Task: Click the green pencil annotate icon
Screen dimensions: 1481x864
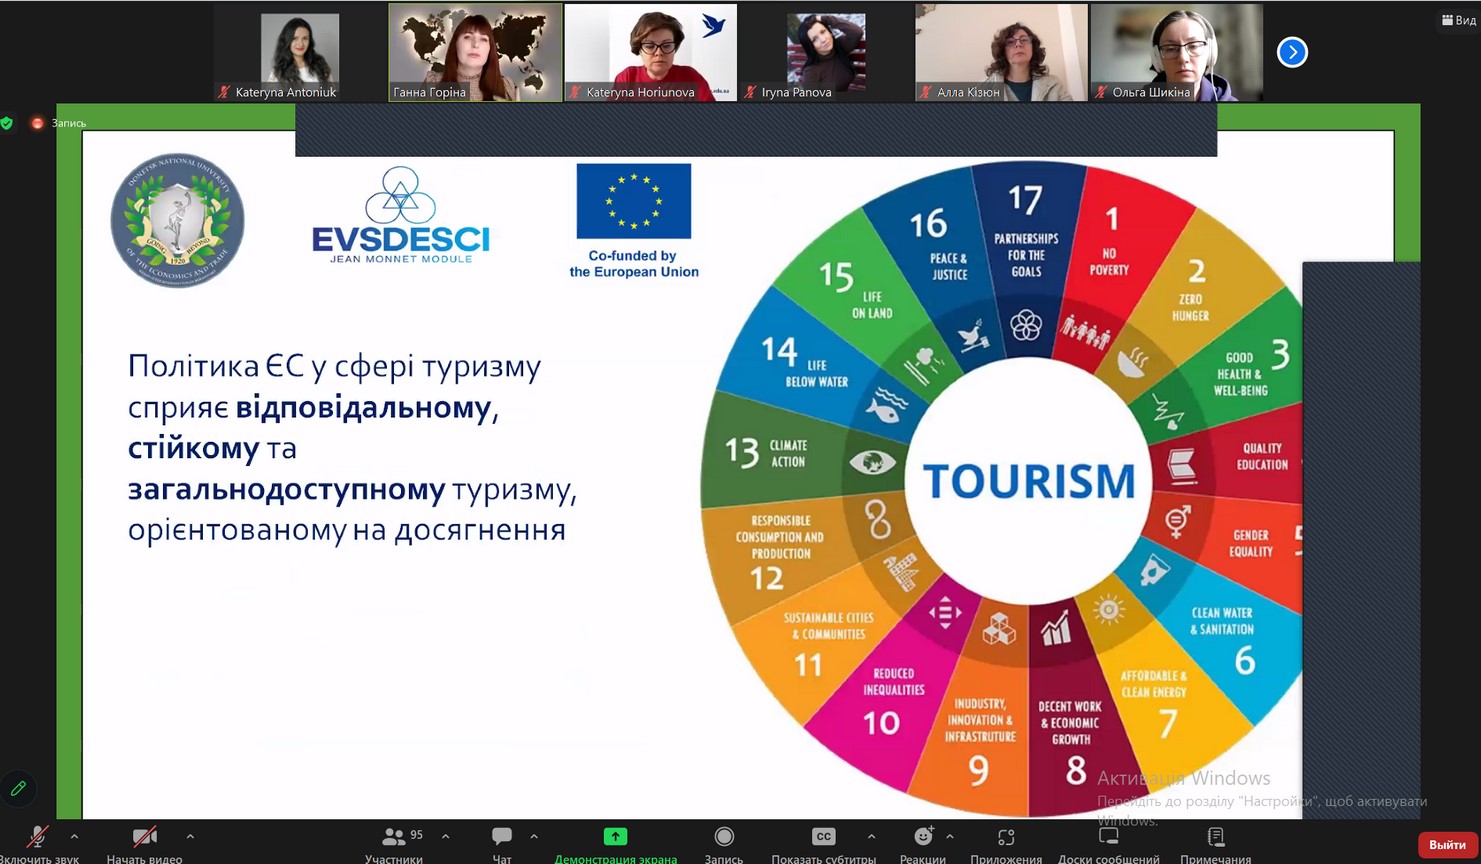Action: tap(18, 789)
